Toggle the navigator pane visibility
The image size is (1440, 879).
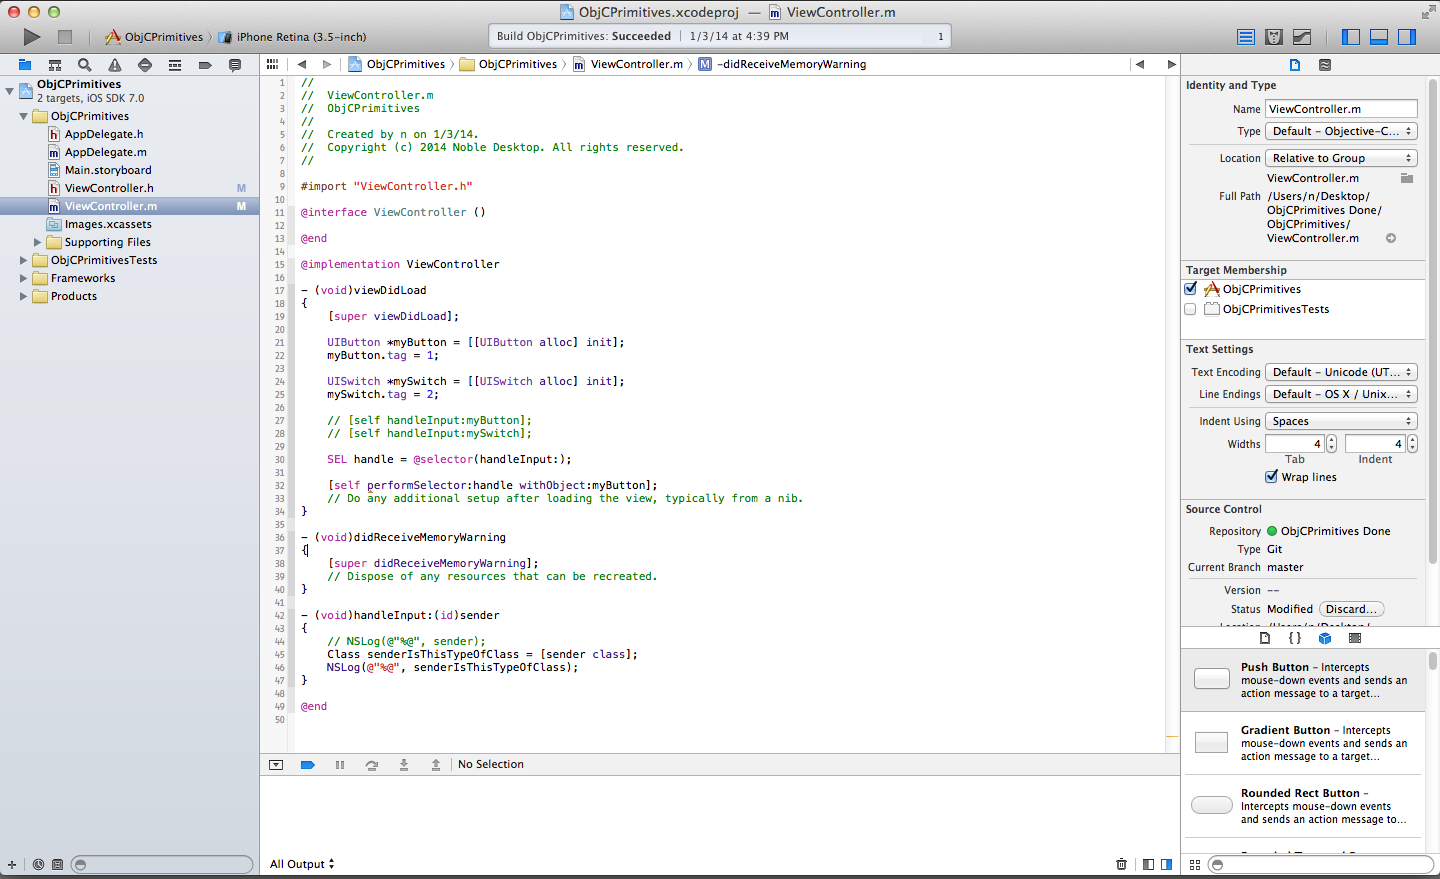point(1351,37)
